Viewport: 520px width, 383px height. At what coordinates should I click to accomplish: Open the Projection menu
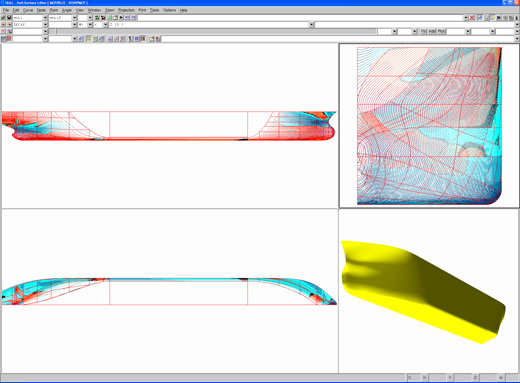pyautogui.click(x=126, y=10)
